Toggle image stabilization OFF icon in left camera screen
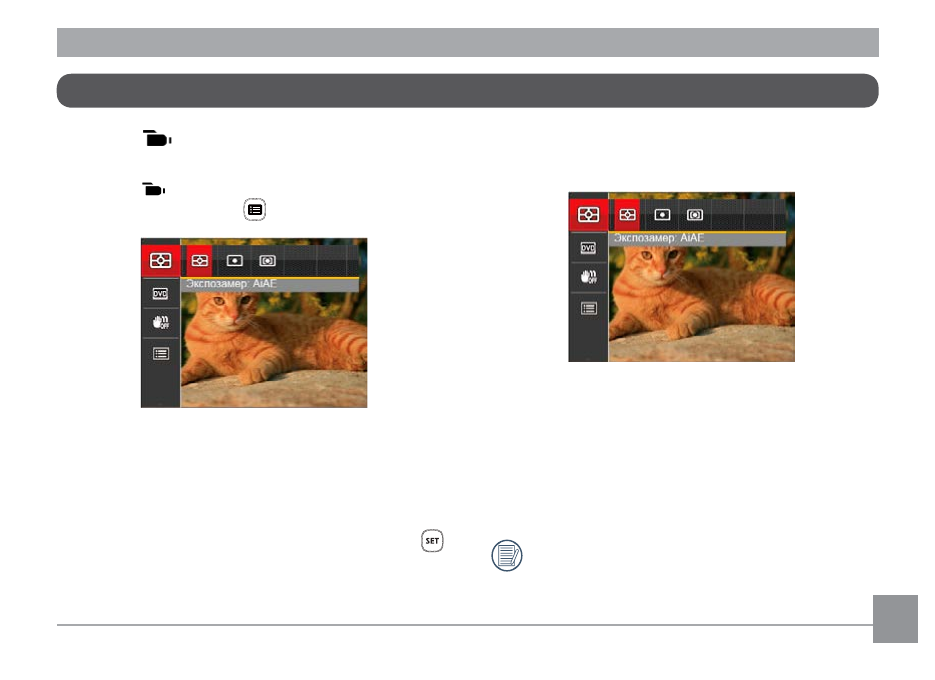 point(161,323)
